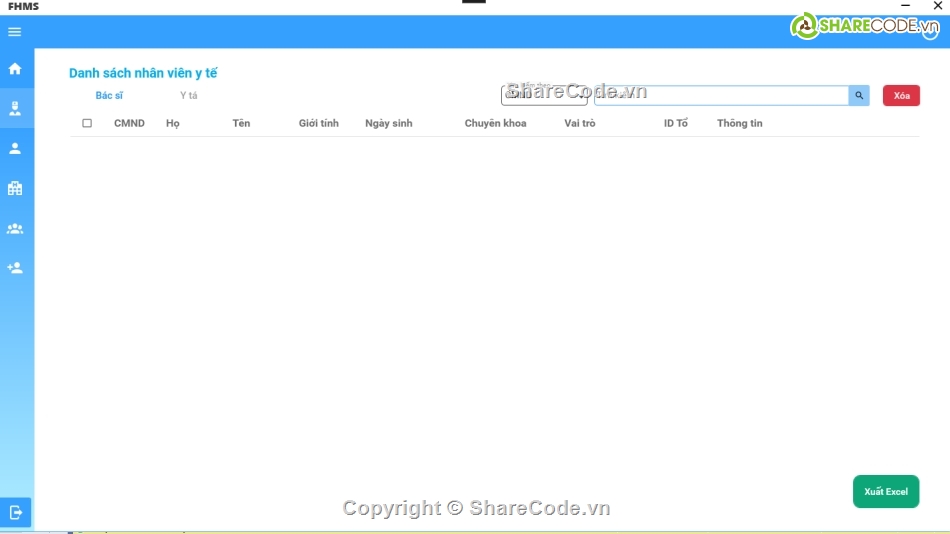The height and width of the screenshot is (534, 950).
Task: Open the hospital building icon in sidebar
Action: (x=15, y=188)
